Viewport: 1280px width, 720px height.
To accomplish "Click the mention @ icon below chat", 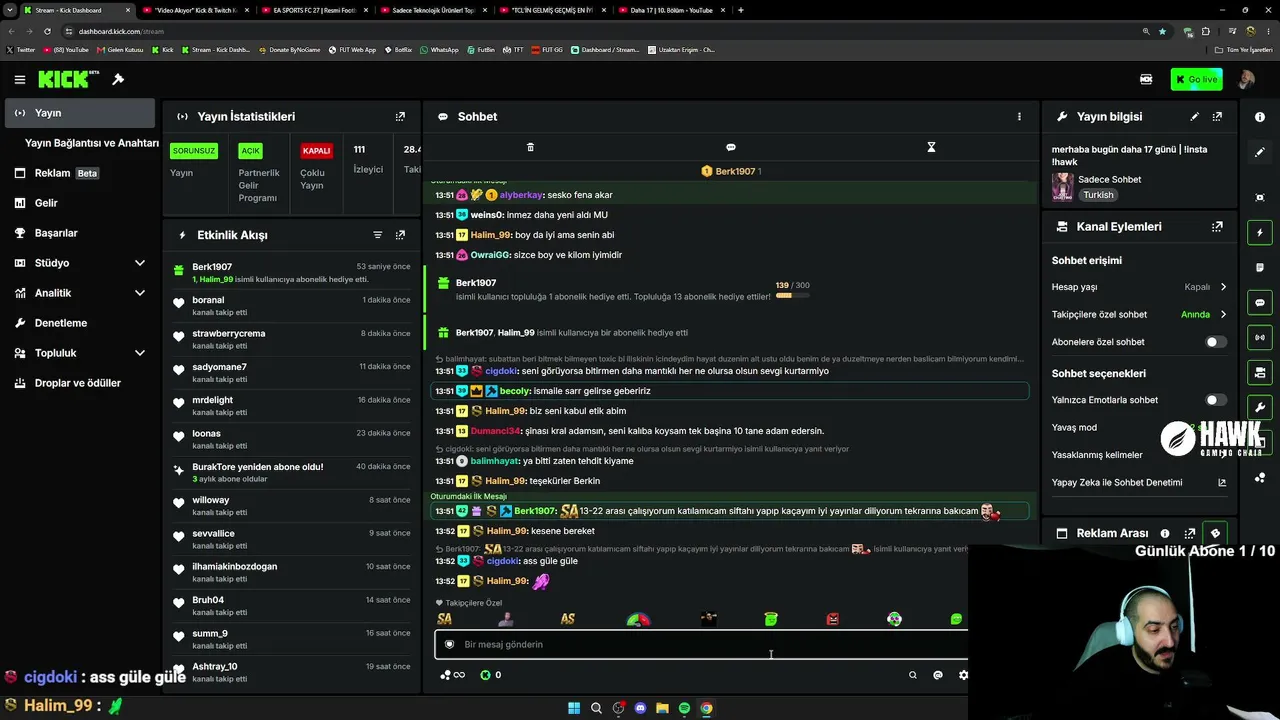I will click(937, 675).
